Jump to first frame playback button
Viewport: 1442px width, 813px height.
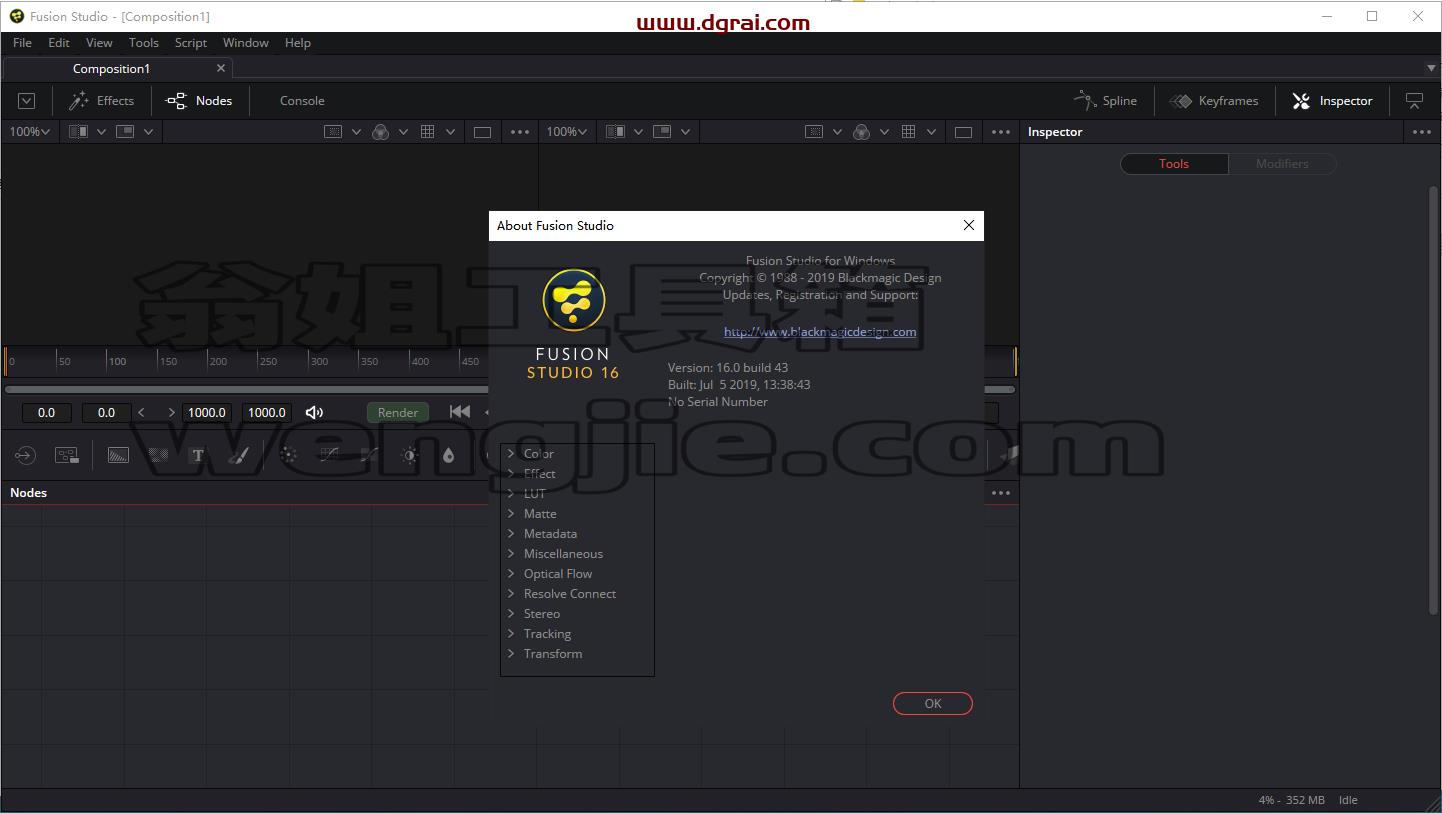pos(460,412)
